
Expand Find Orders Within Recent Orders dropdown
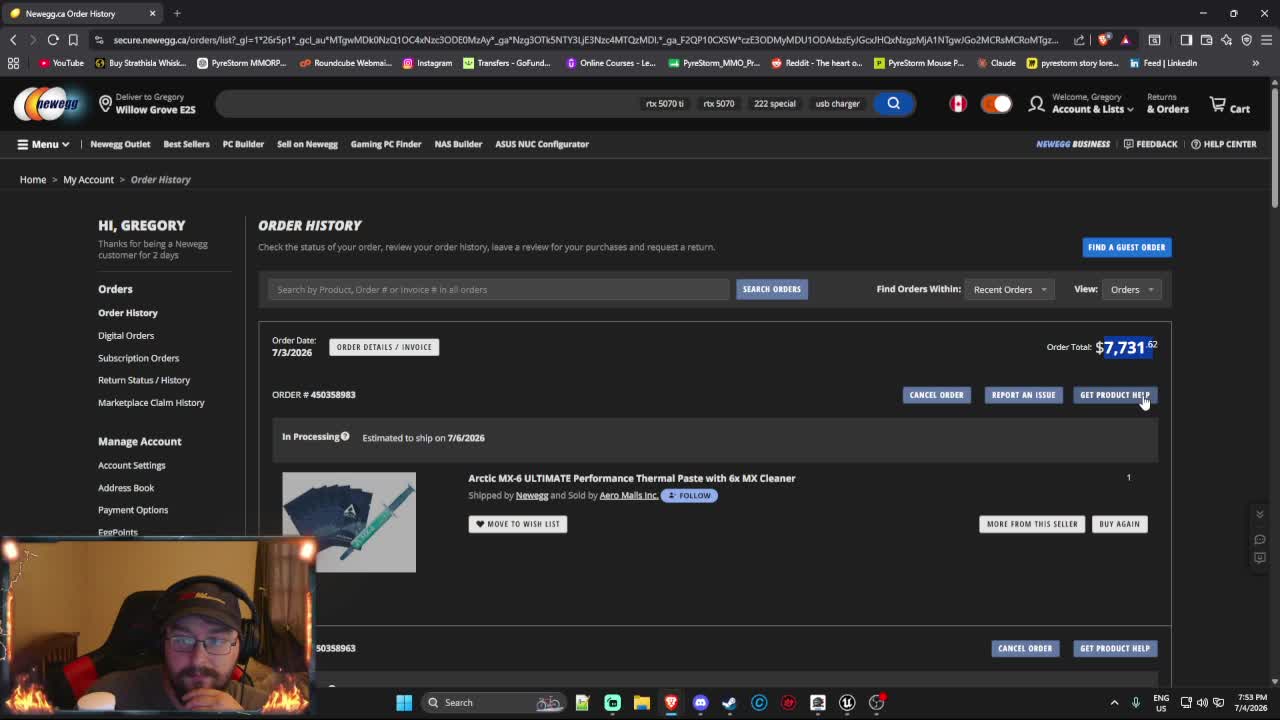pos(1009,289)
